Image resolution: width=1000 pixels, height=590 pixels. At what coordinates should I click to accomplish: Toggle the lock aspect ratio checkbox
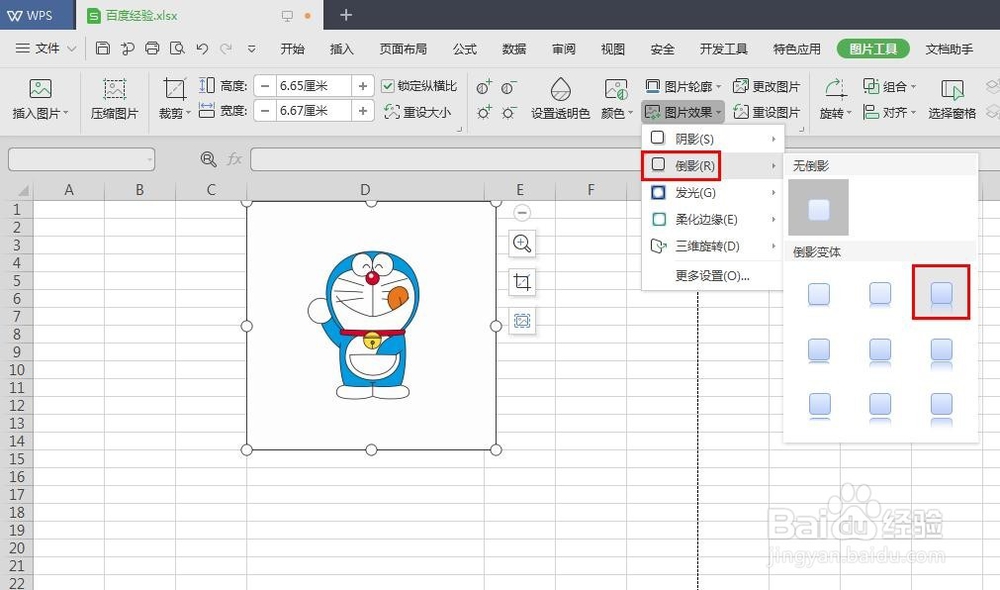(388, 86)
